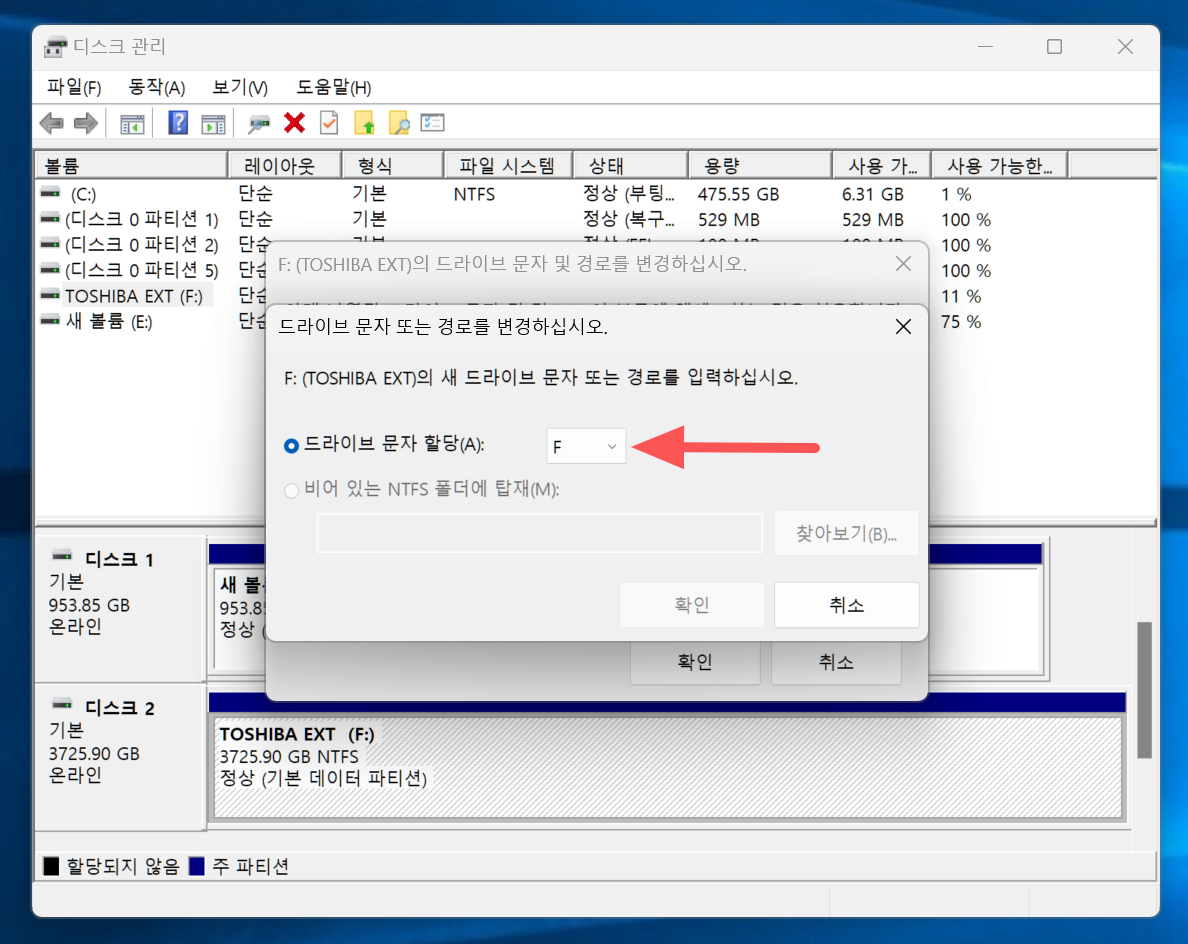Click the 529 MB capacity cell
Viewport: 1188px width, 944px height.
[729, 220]
